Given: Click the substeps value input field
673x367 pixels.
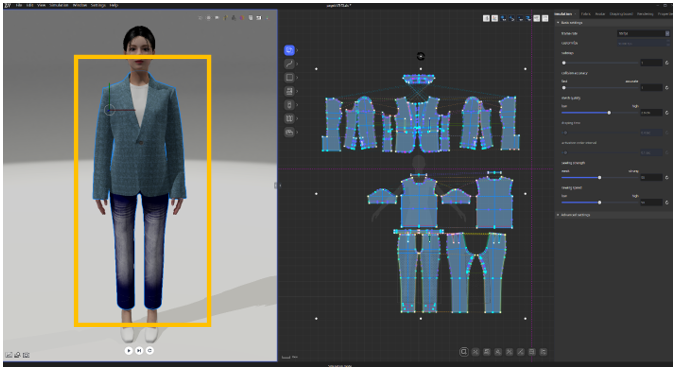Looking at the screenshot, I should point(651,63).
